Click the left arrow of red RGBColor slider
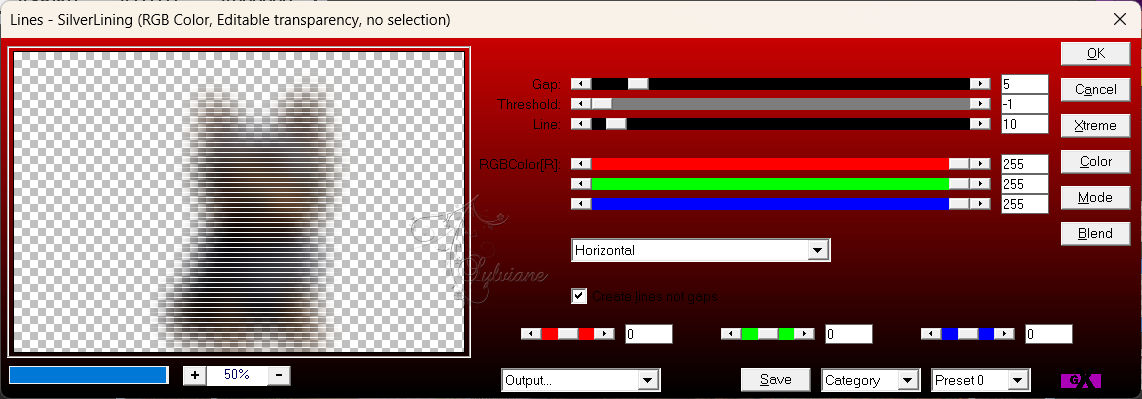The width and height of the screenshot is (1142, 399). click(581, 164)
